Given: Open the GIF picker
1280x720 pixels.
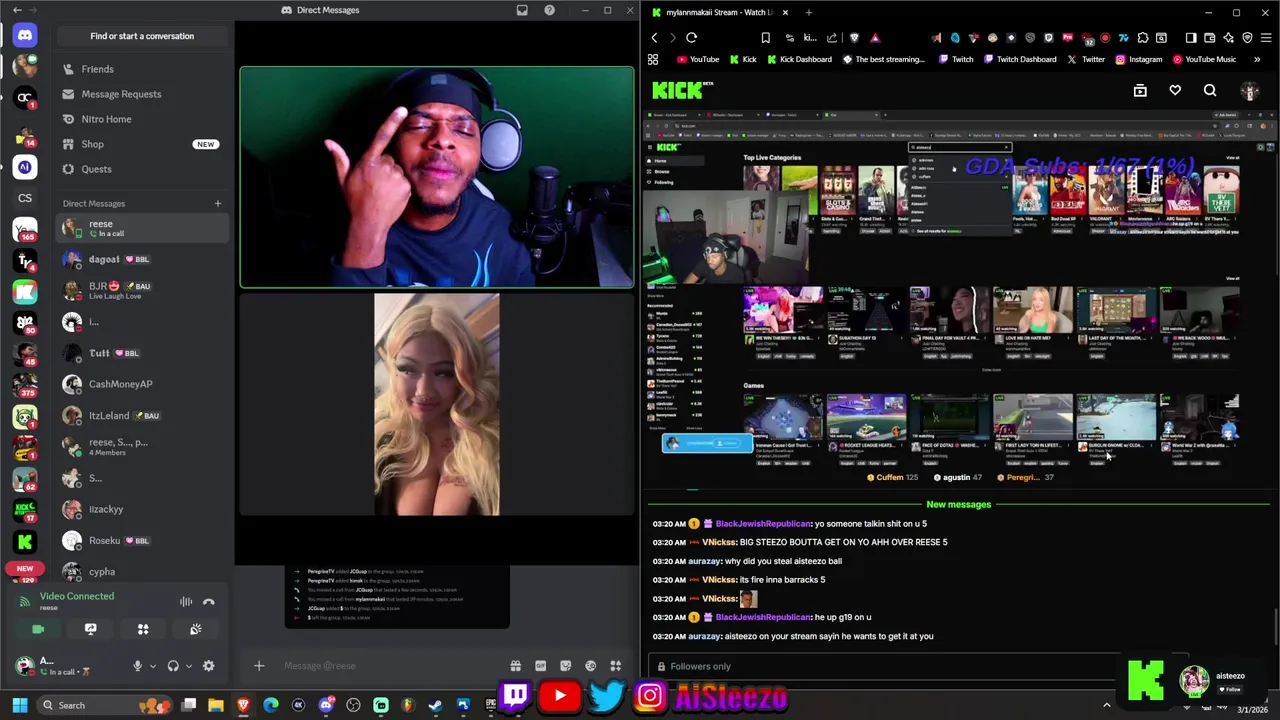Looking at the screenshot, I should point(541,666).
